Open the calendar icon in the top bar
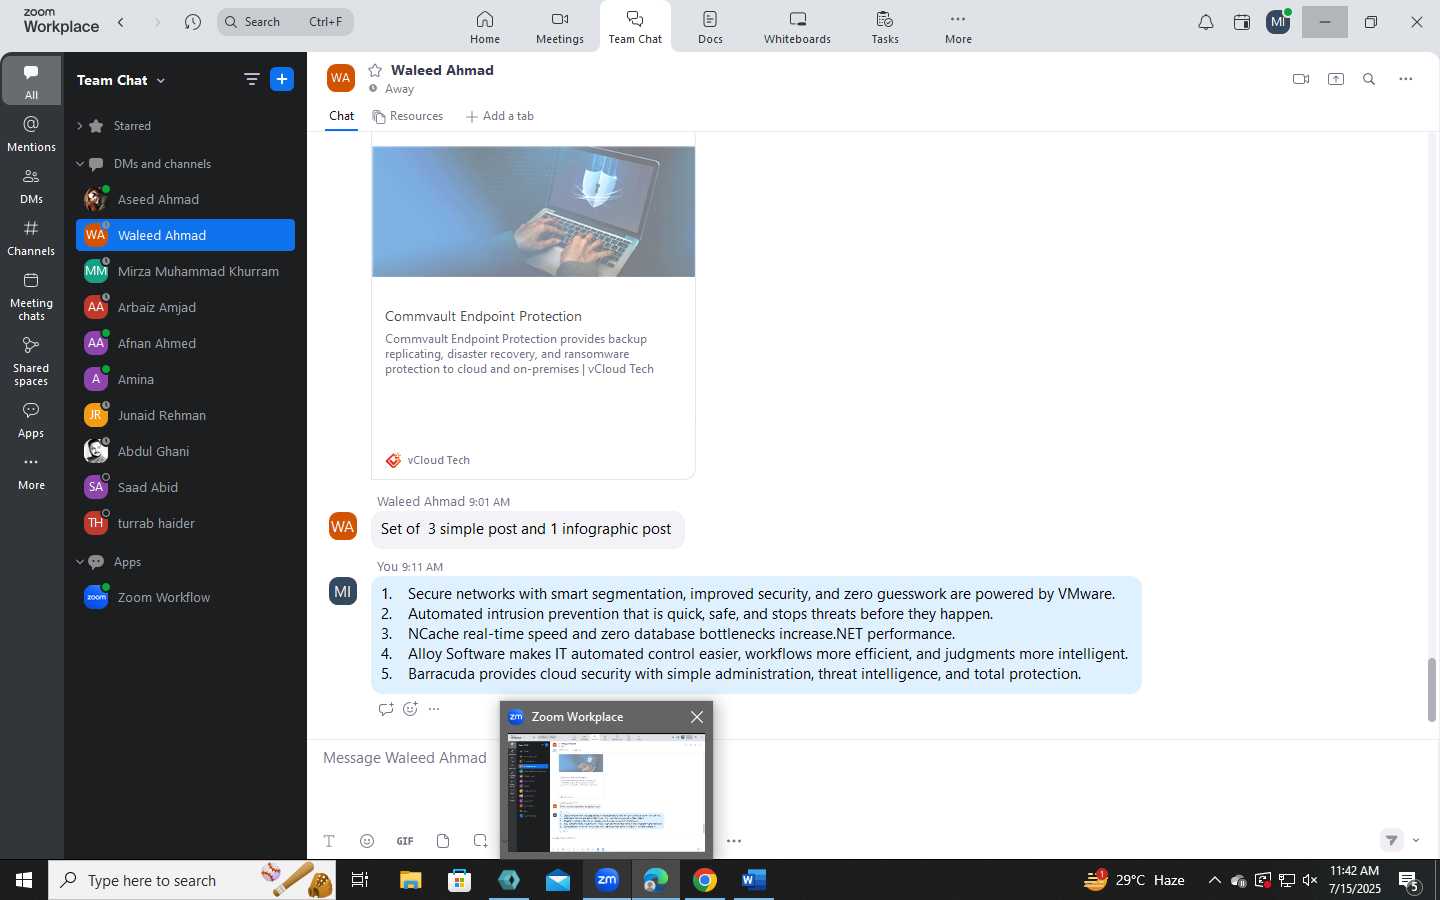 (x=1242, y=22)
